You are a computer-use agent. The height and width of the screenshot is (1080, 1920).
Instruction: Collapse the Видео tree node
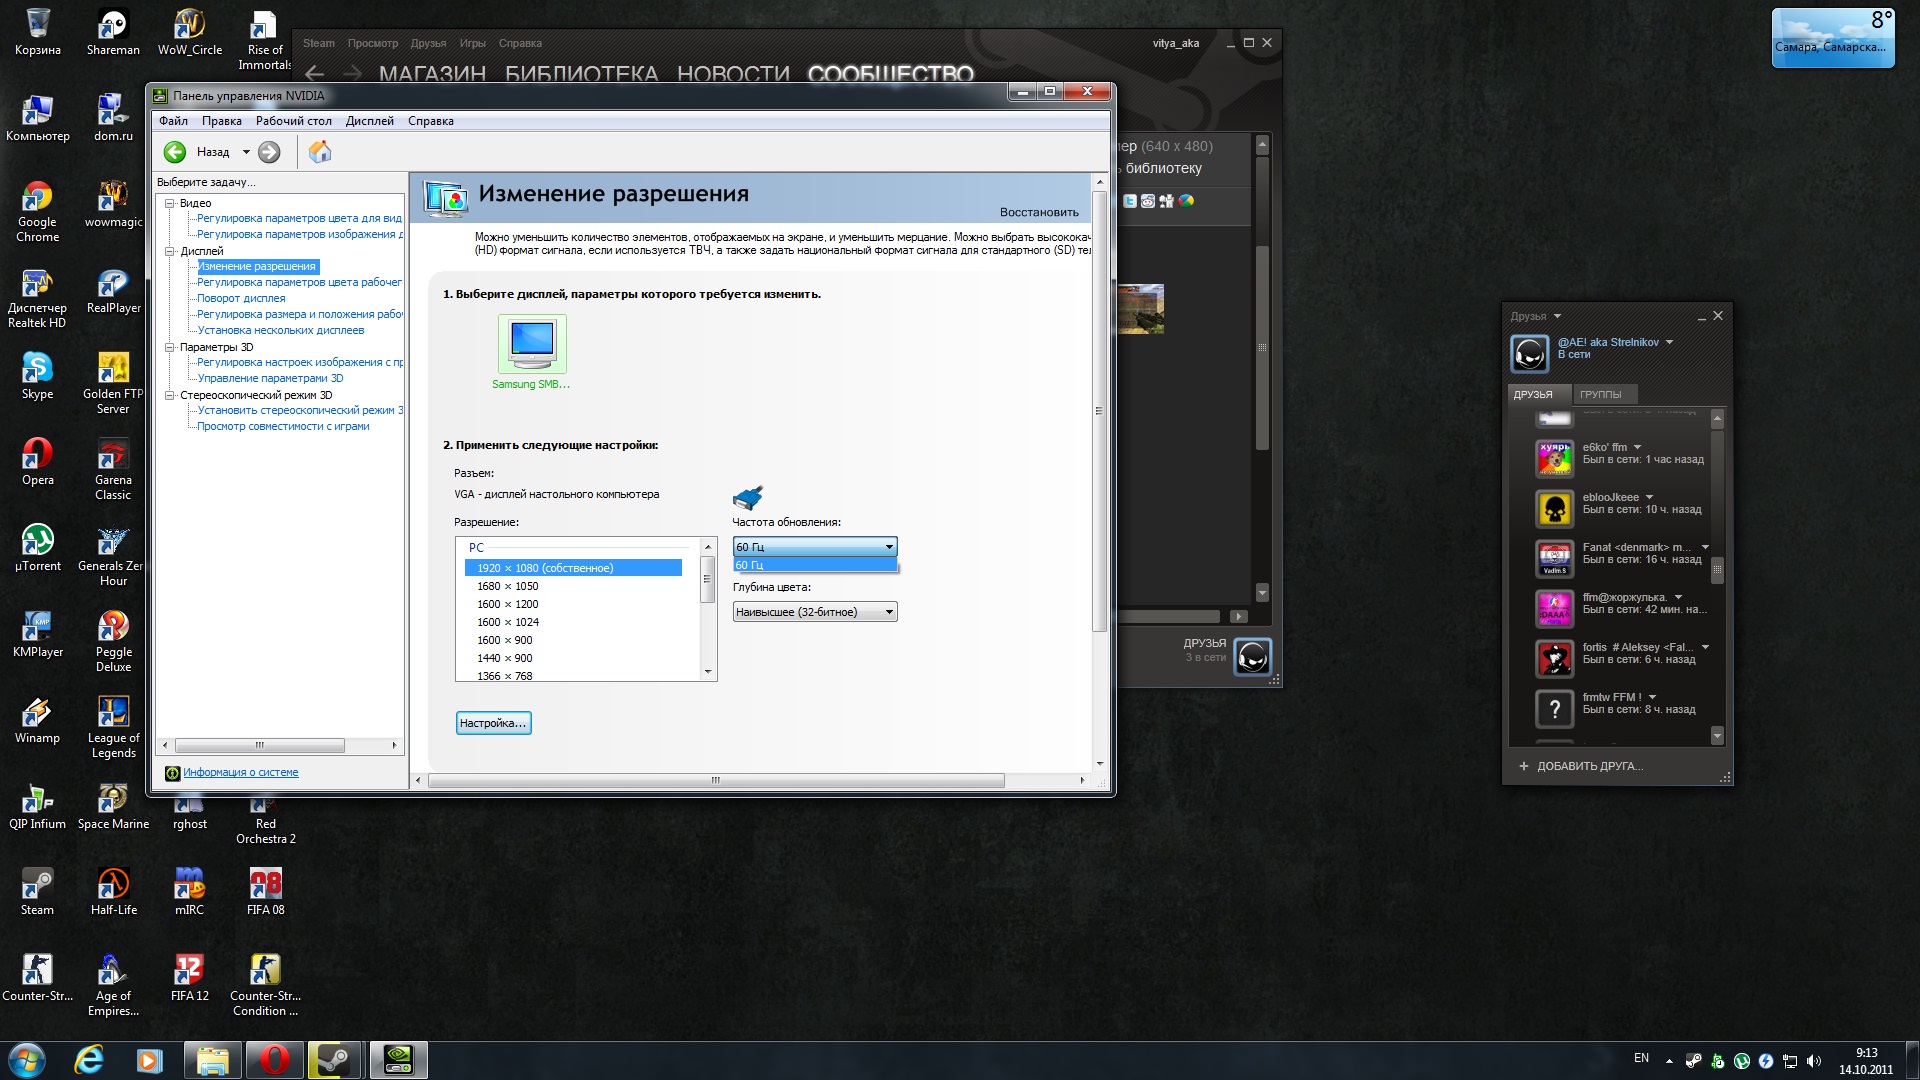tap(170, 203)
